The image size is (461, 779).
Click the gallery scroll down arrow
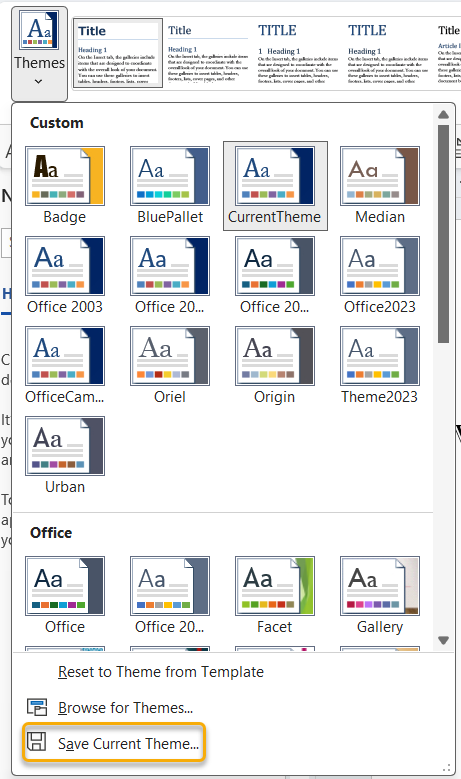point(444,640)
